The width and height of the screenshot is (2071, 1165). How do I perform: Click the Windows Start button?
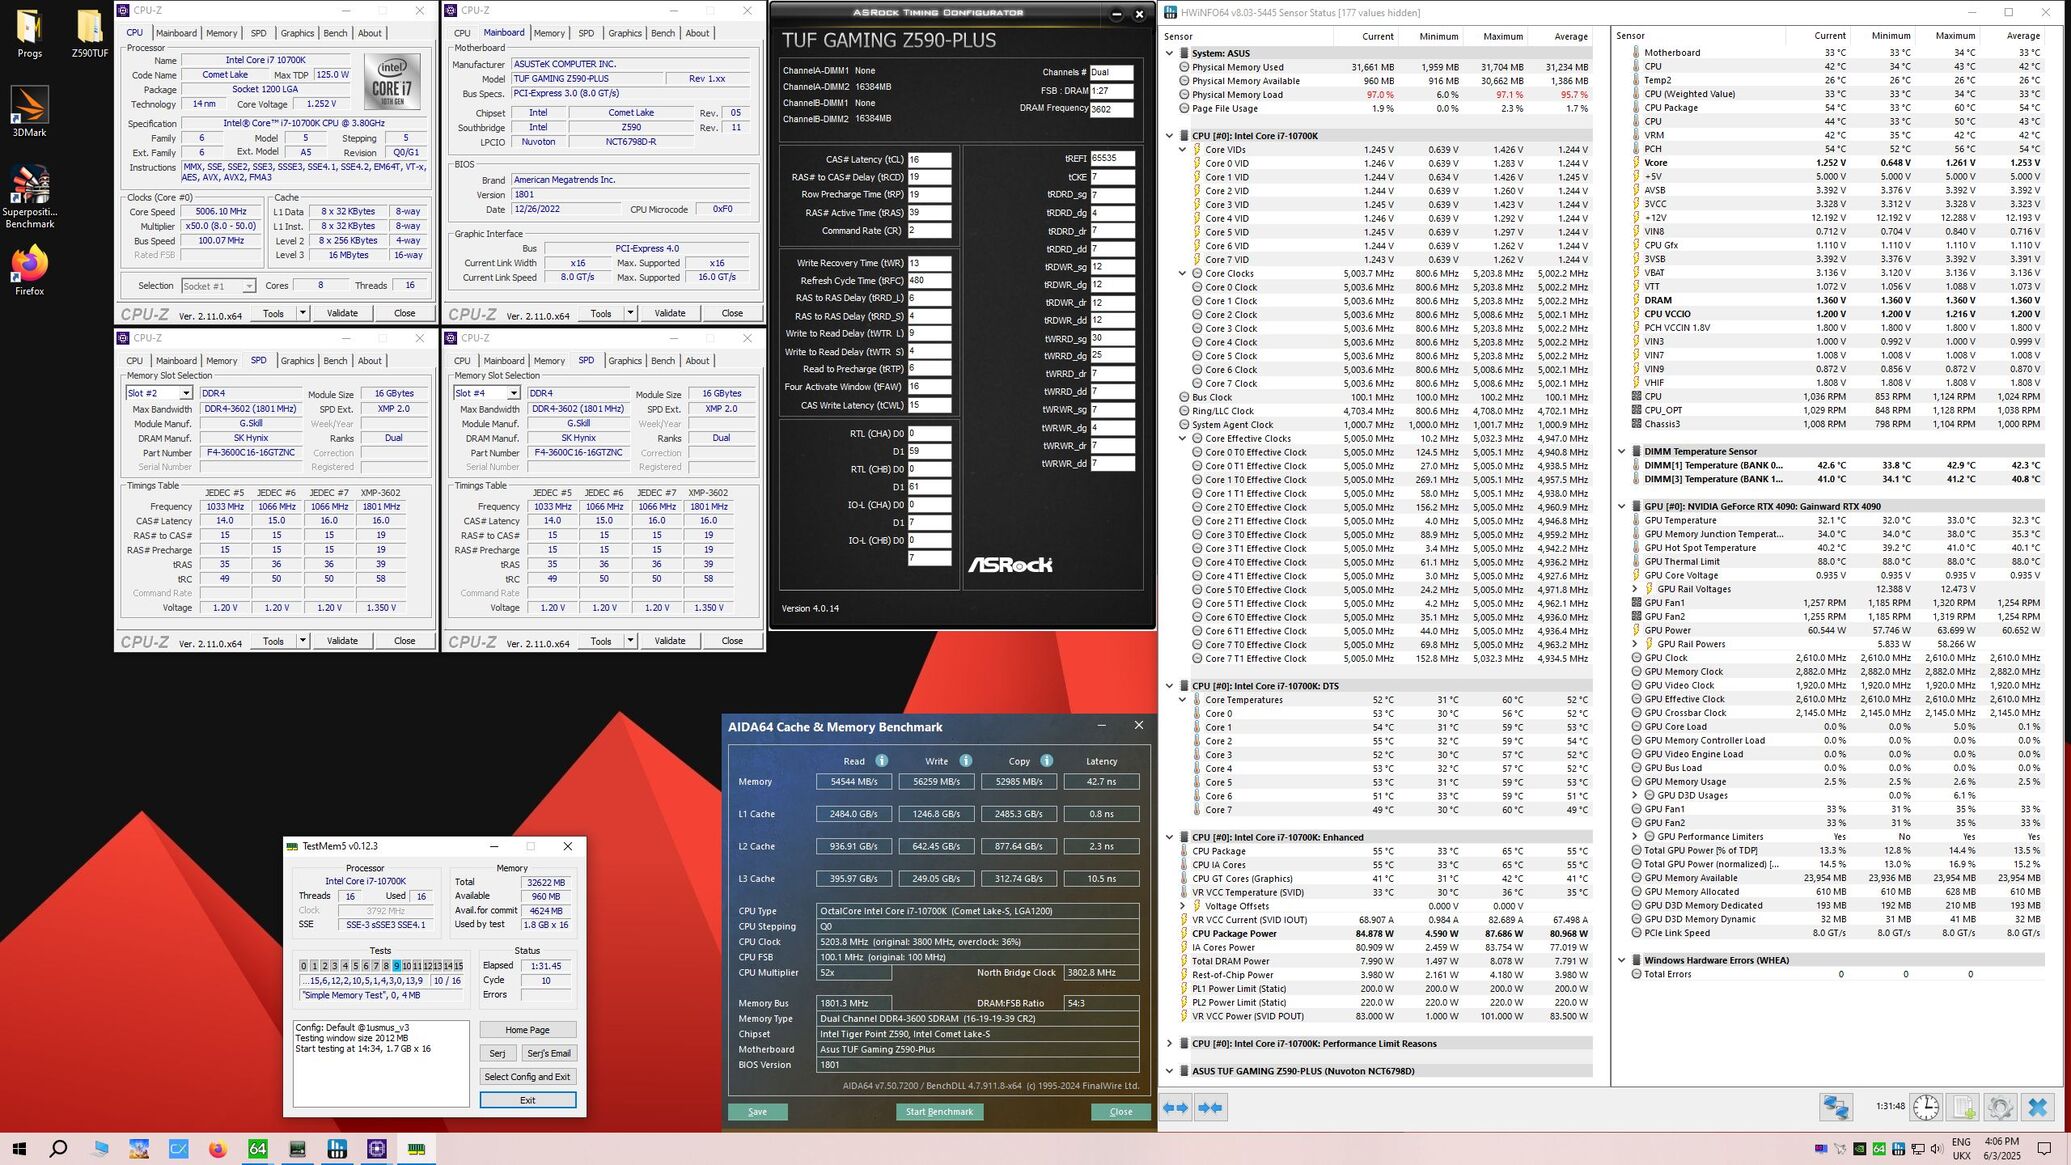[19, 1149]
